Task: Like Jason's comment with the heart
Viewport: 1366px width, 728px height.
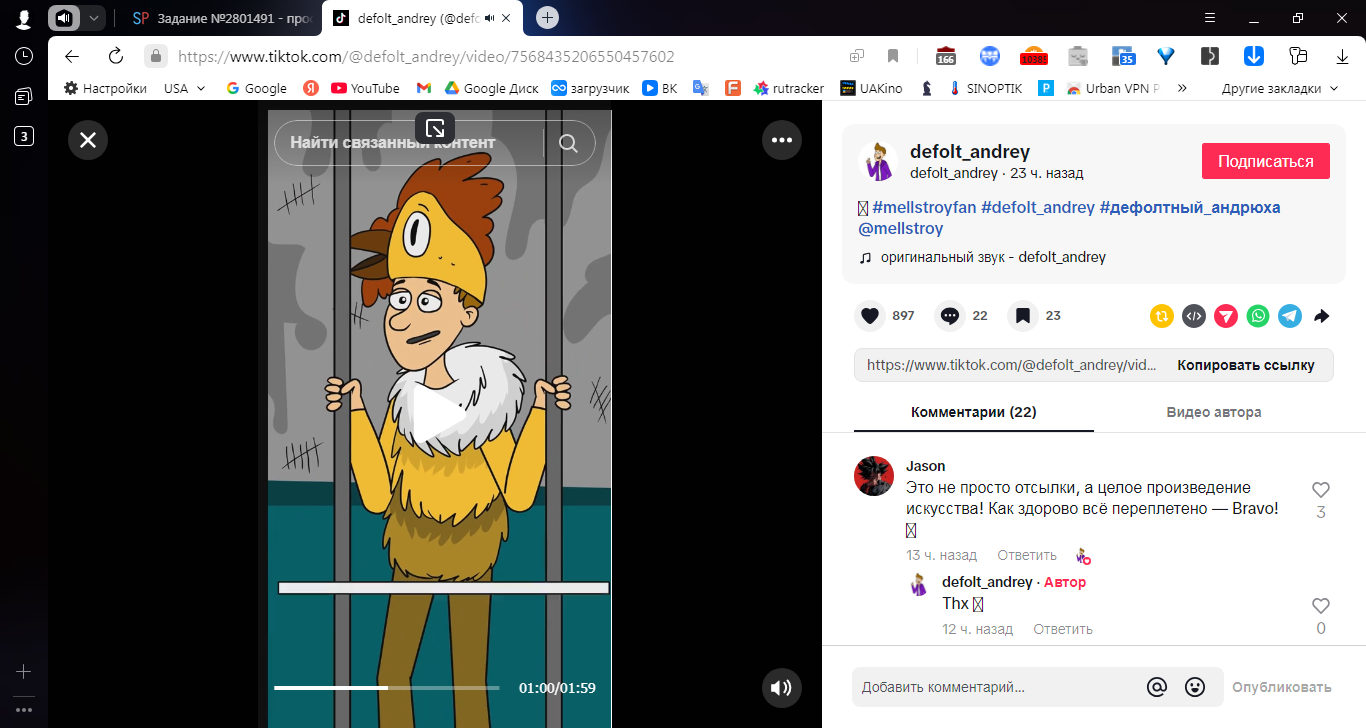Action: (x=1320, y=490)
